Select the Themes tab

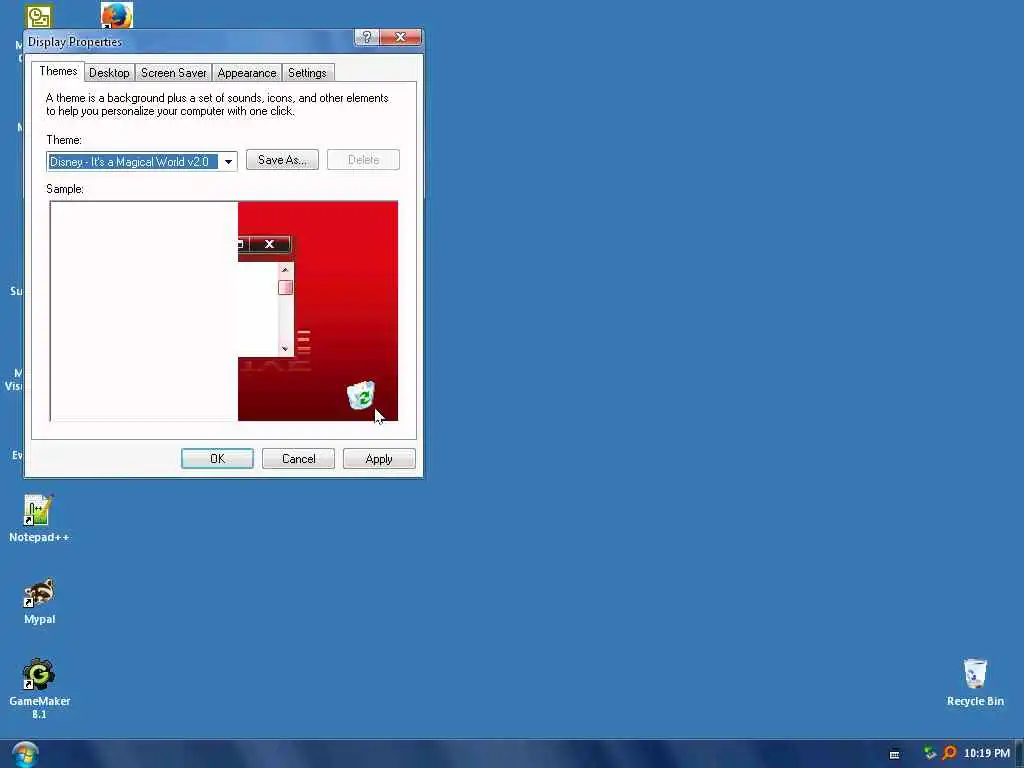(x=58, y=71)
